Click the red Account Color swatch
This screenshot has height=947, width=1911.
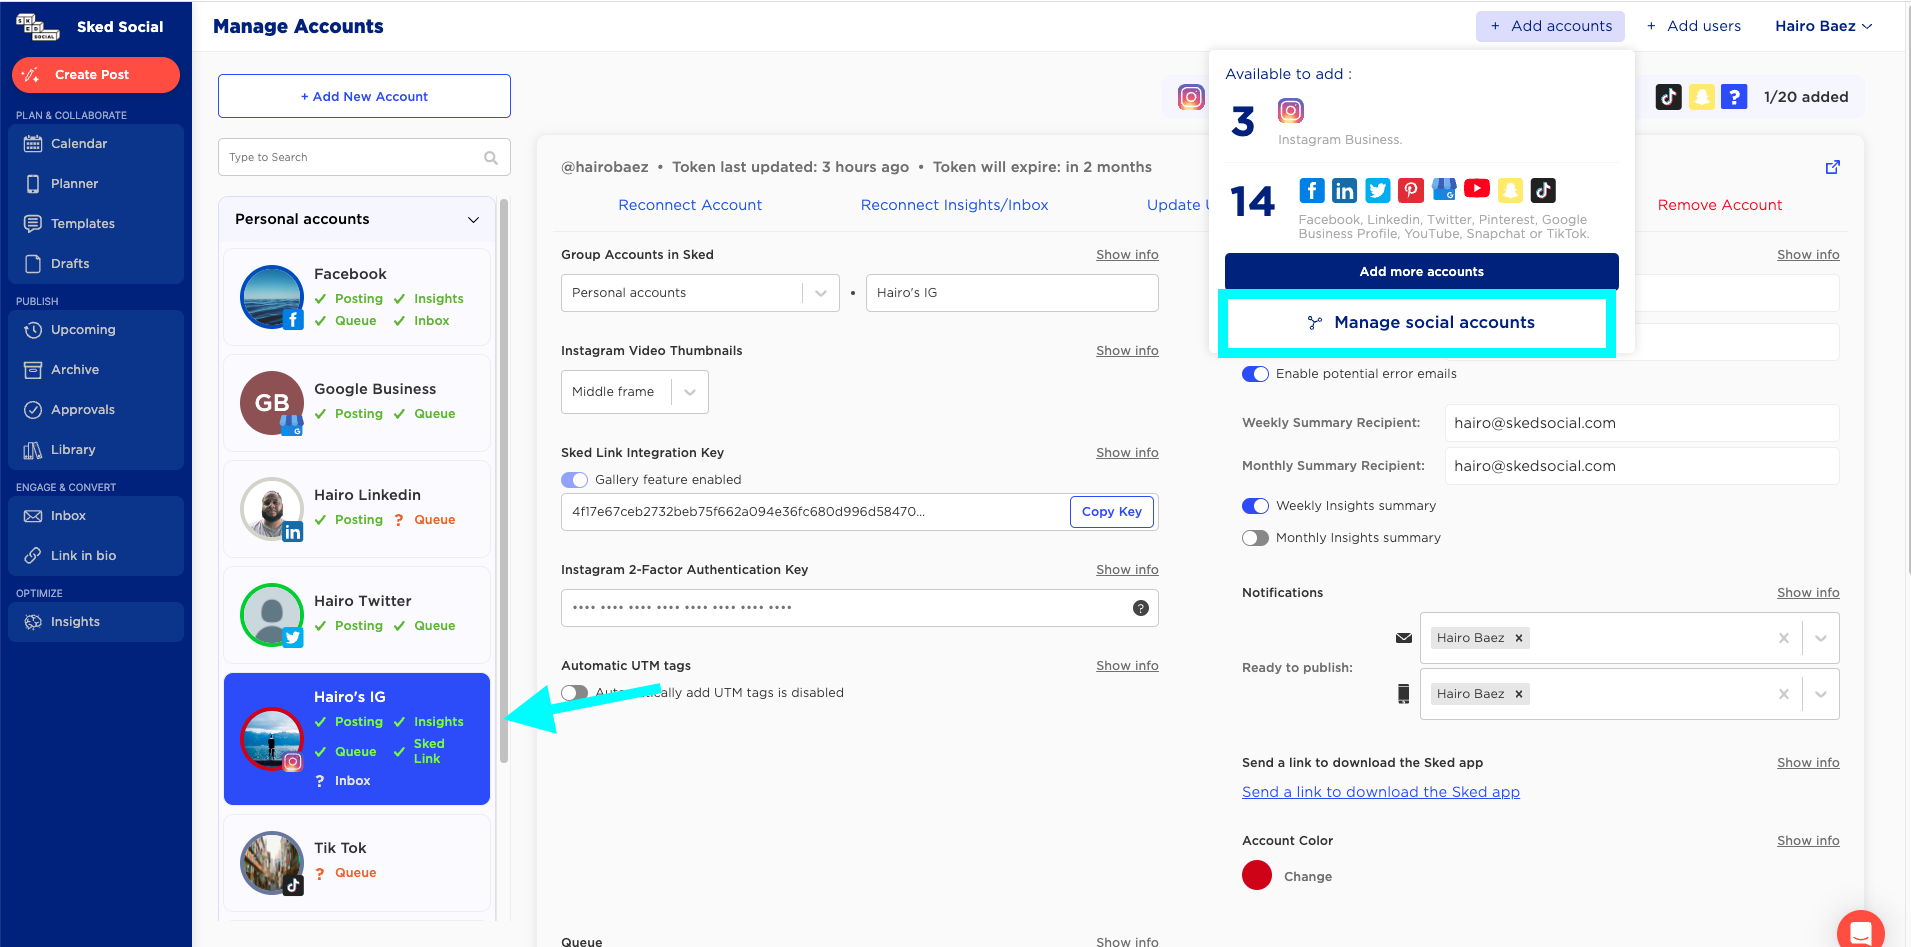coord(1257,875)
